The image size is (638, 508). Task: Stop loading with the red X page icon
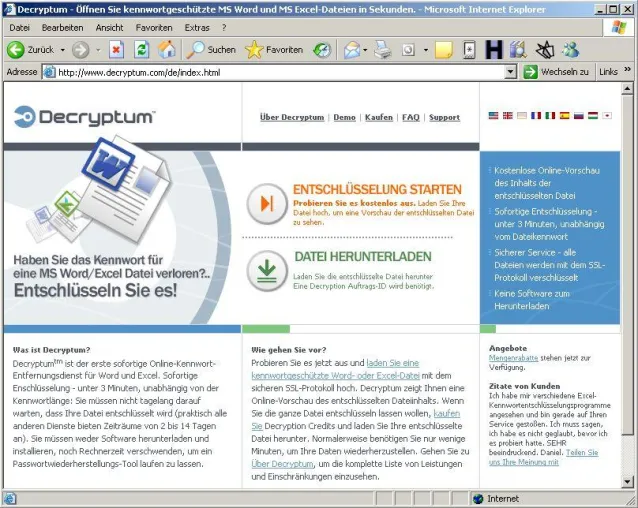pos(116,50)
